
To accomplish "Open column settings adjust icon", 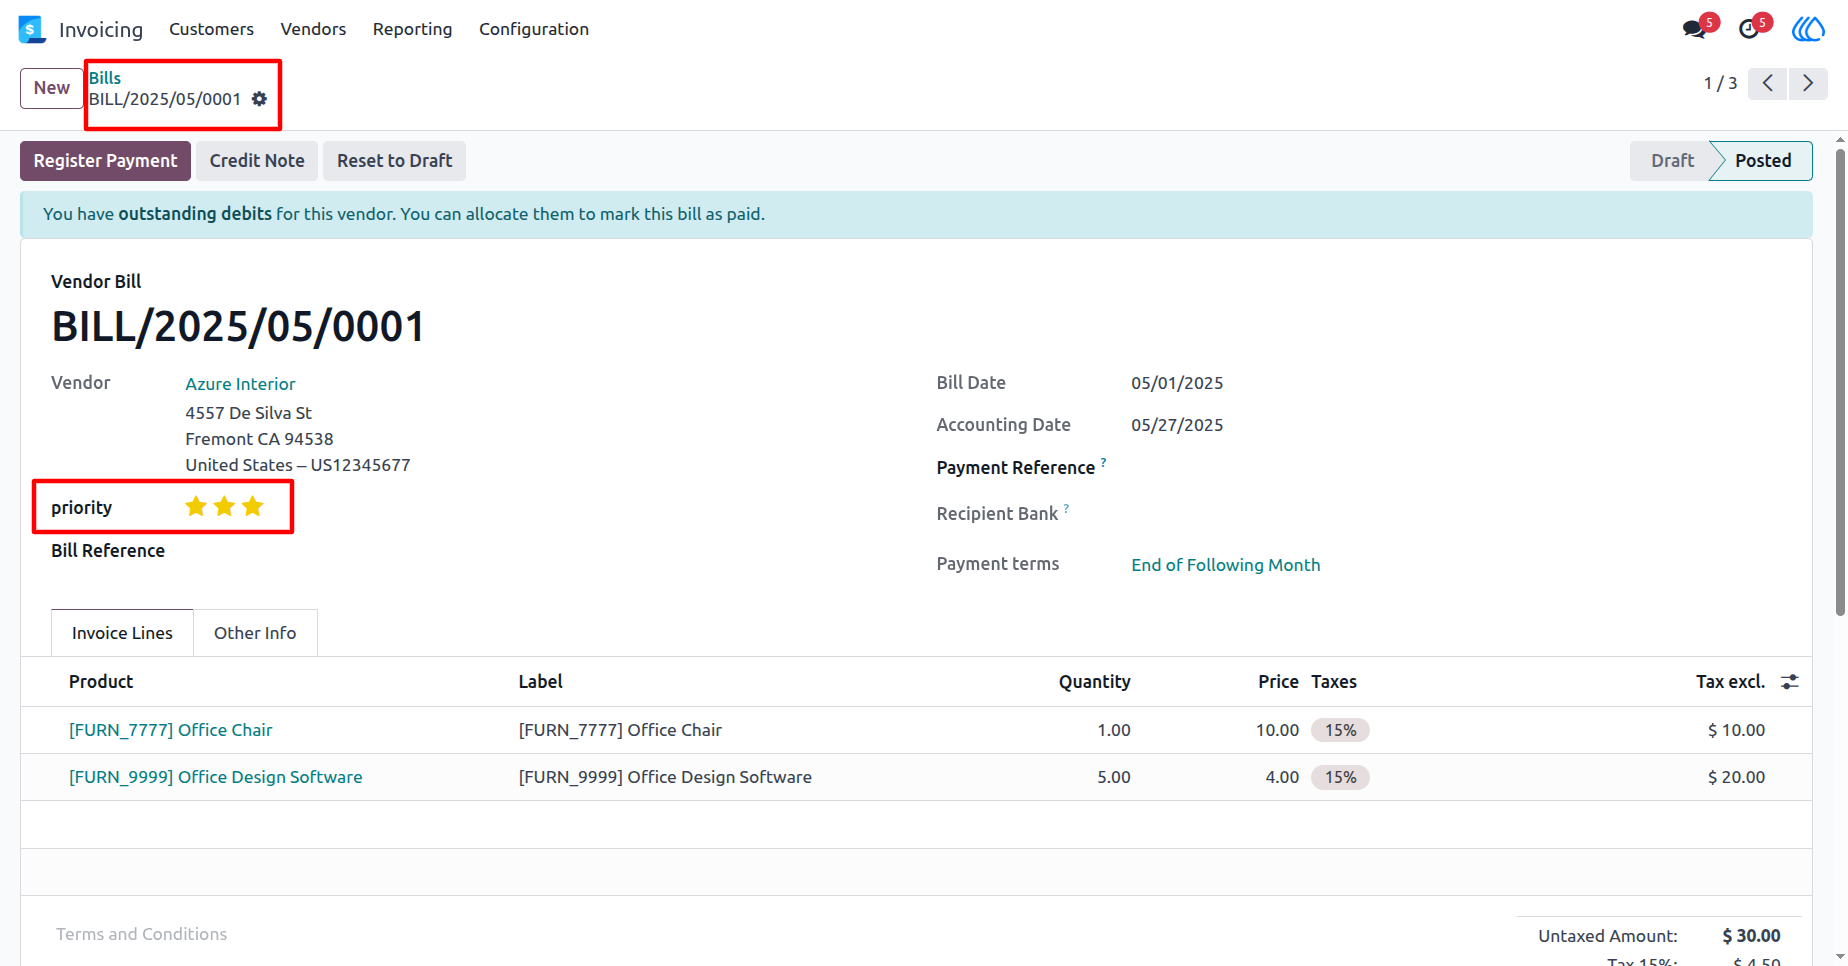I will coord(1790,681).
